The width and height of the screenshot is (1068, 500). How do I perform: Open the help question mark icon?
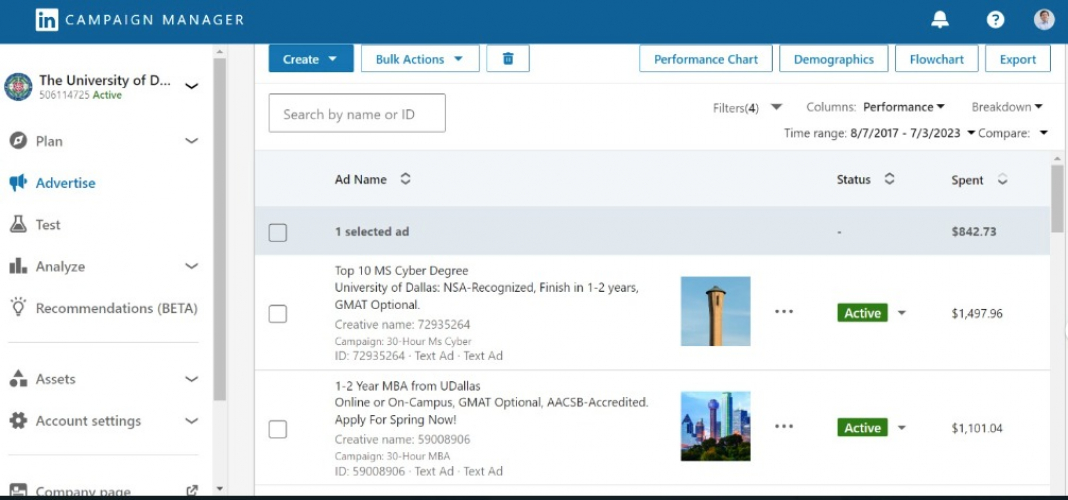pos(995,20)
